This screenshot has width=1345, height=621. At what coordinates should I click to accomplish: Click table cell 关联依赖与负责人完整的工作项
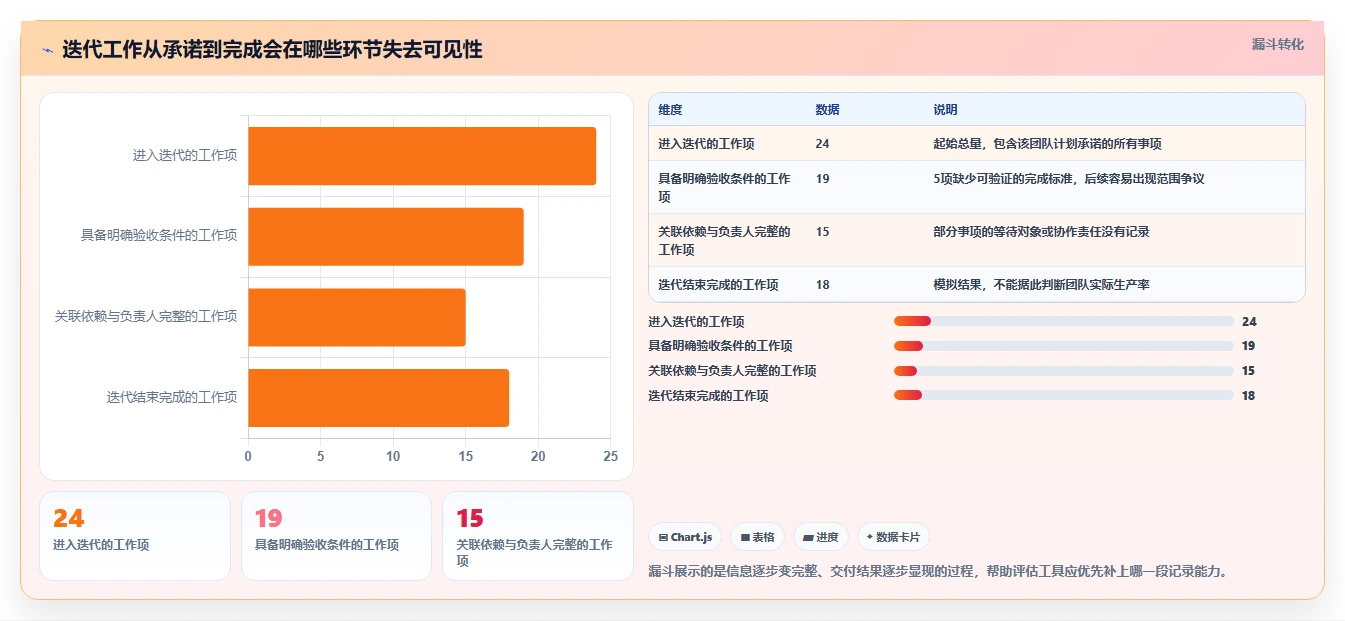(725, 241)
